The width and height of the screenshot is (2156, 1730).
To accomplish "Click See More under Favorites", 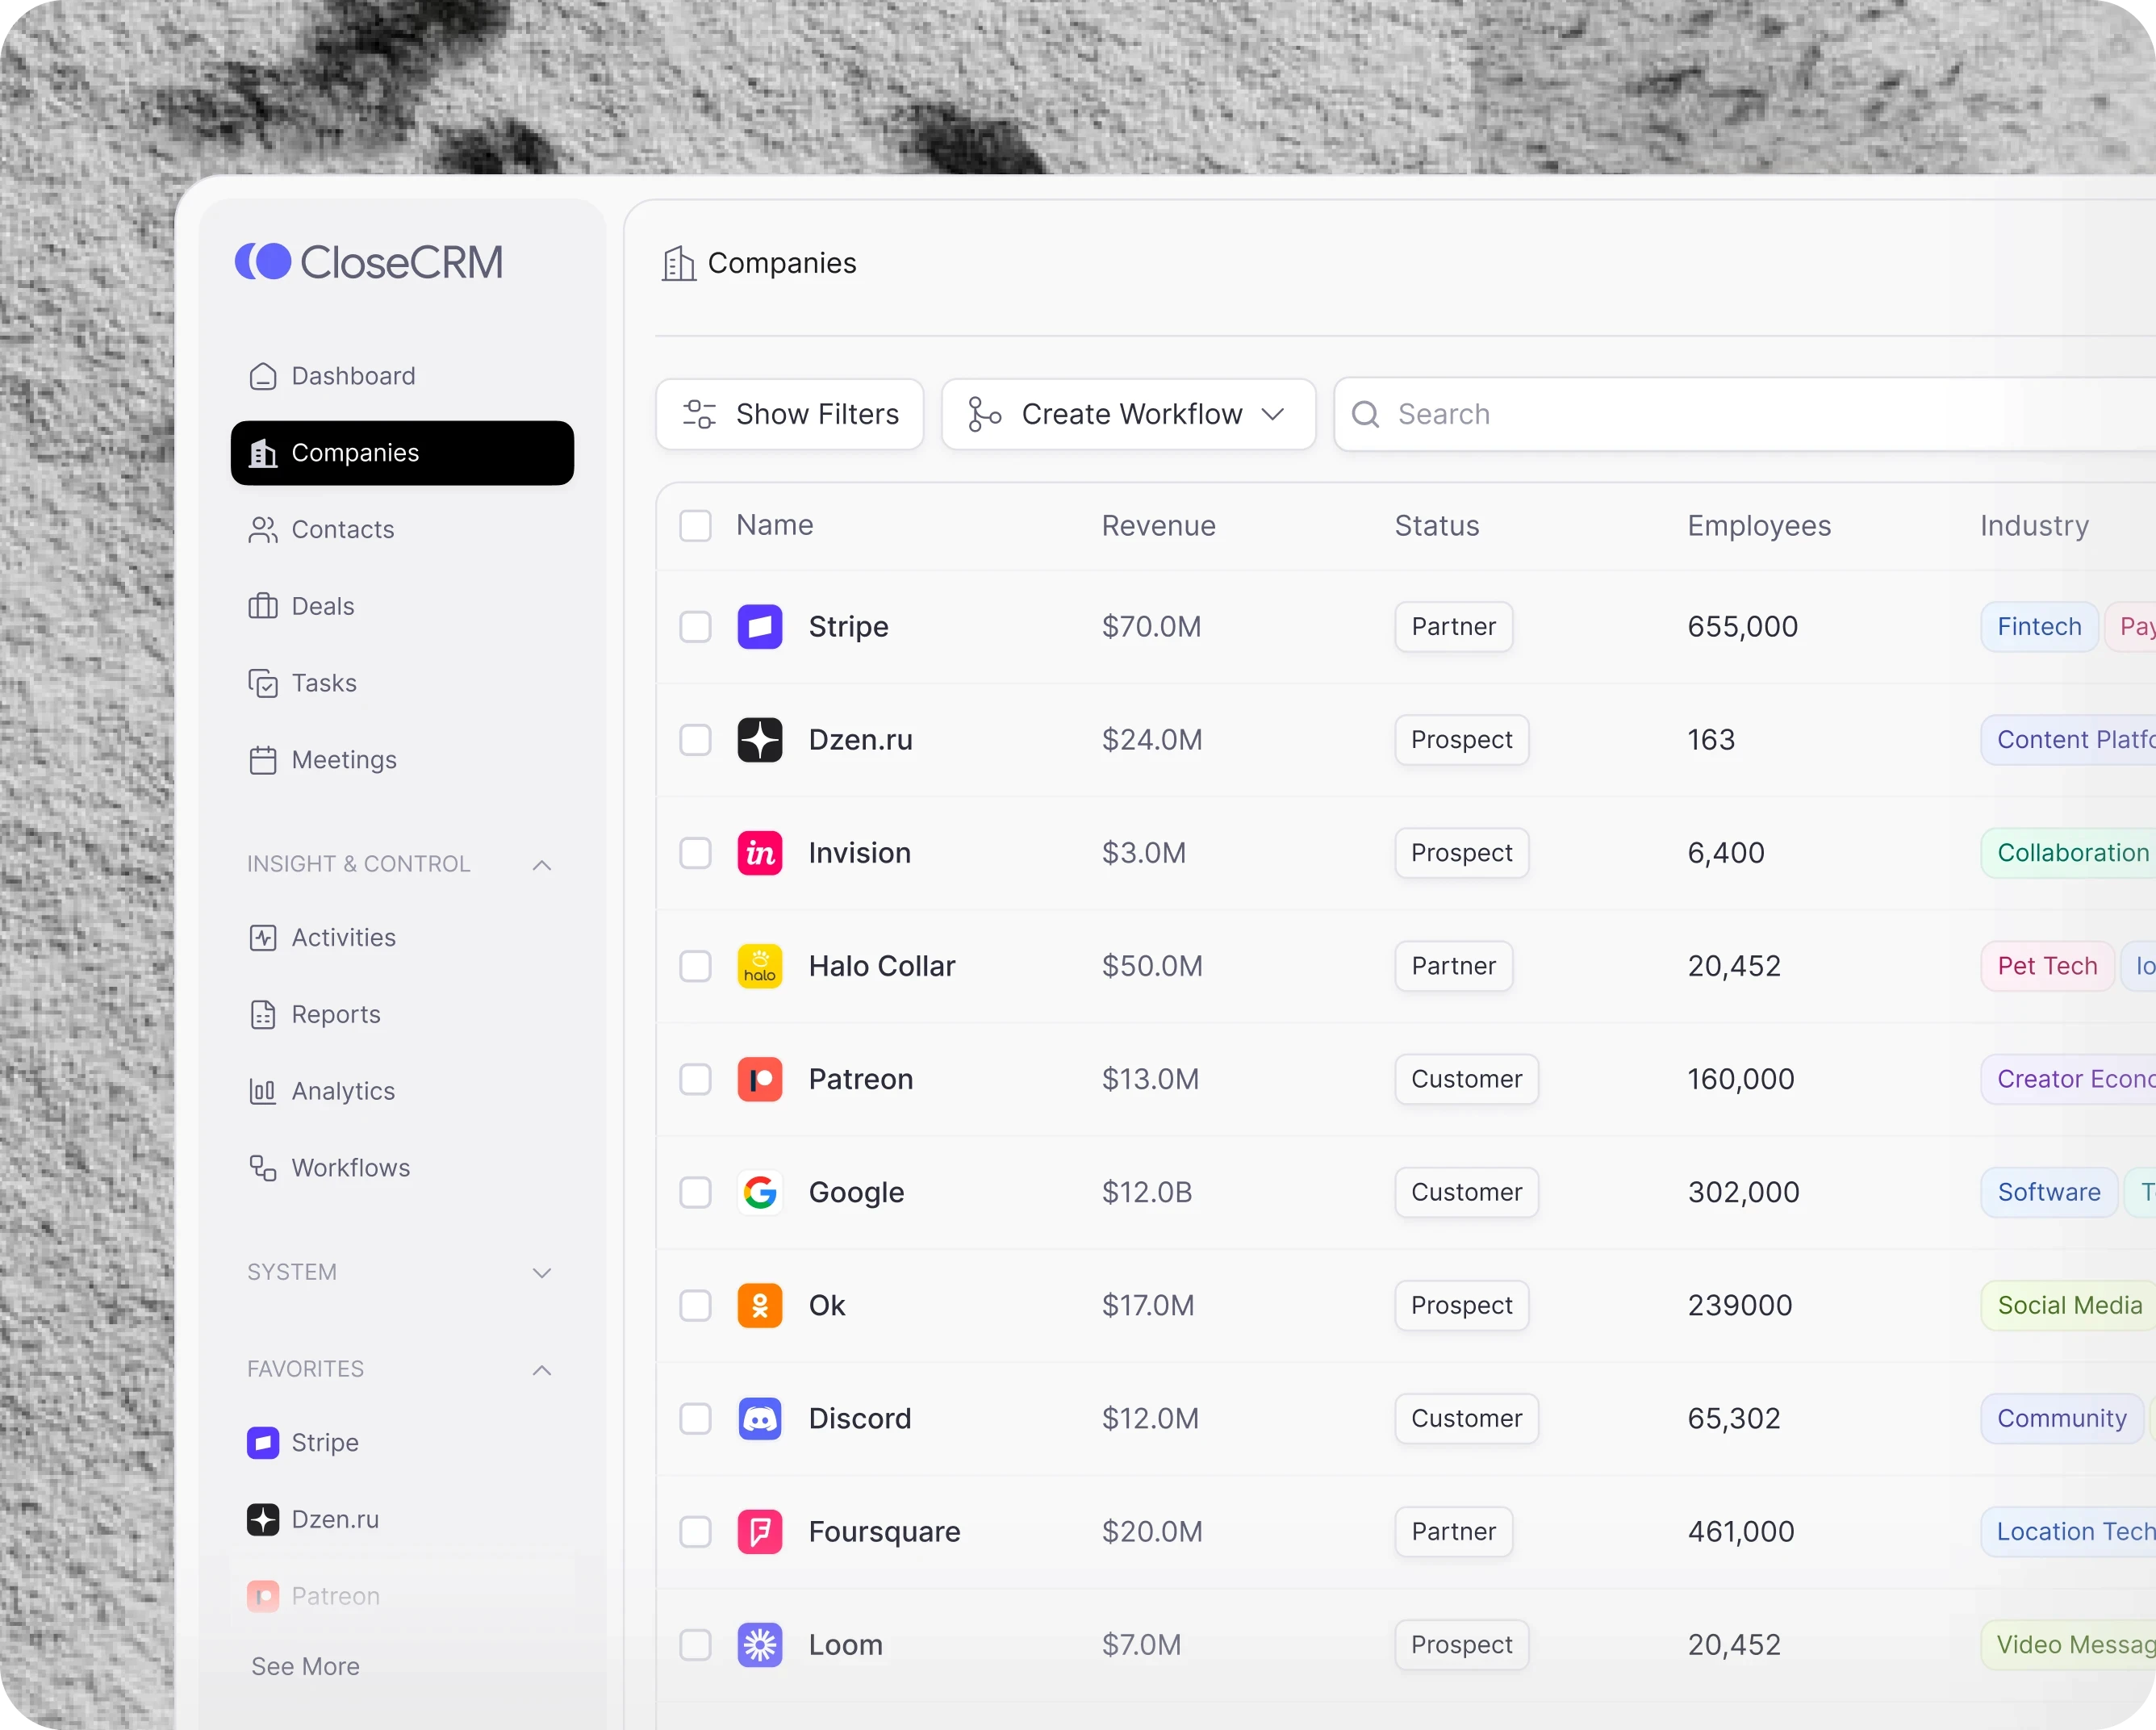I will [x=305, y=1666].
